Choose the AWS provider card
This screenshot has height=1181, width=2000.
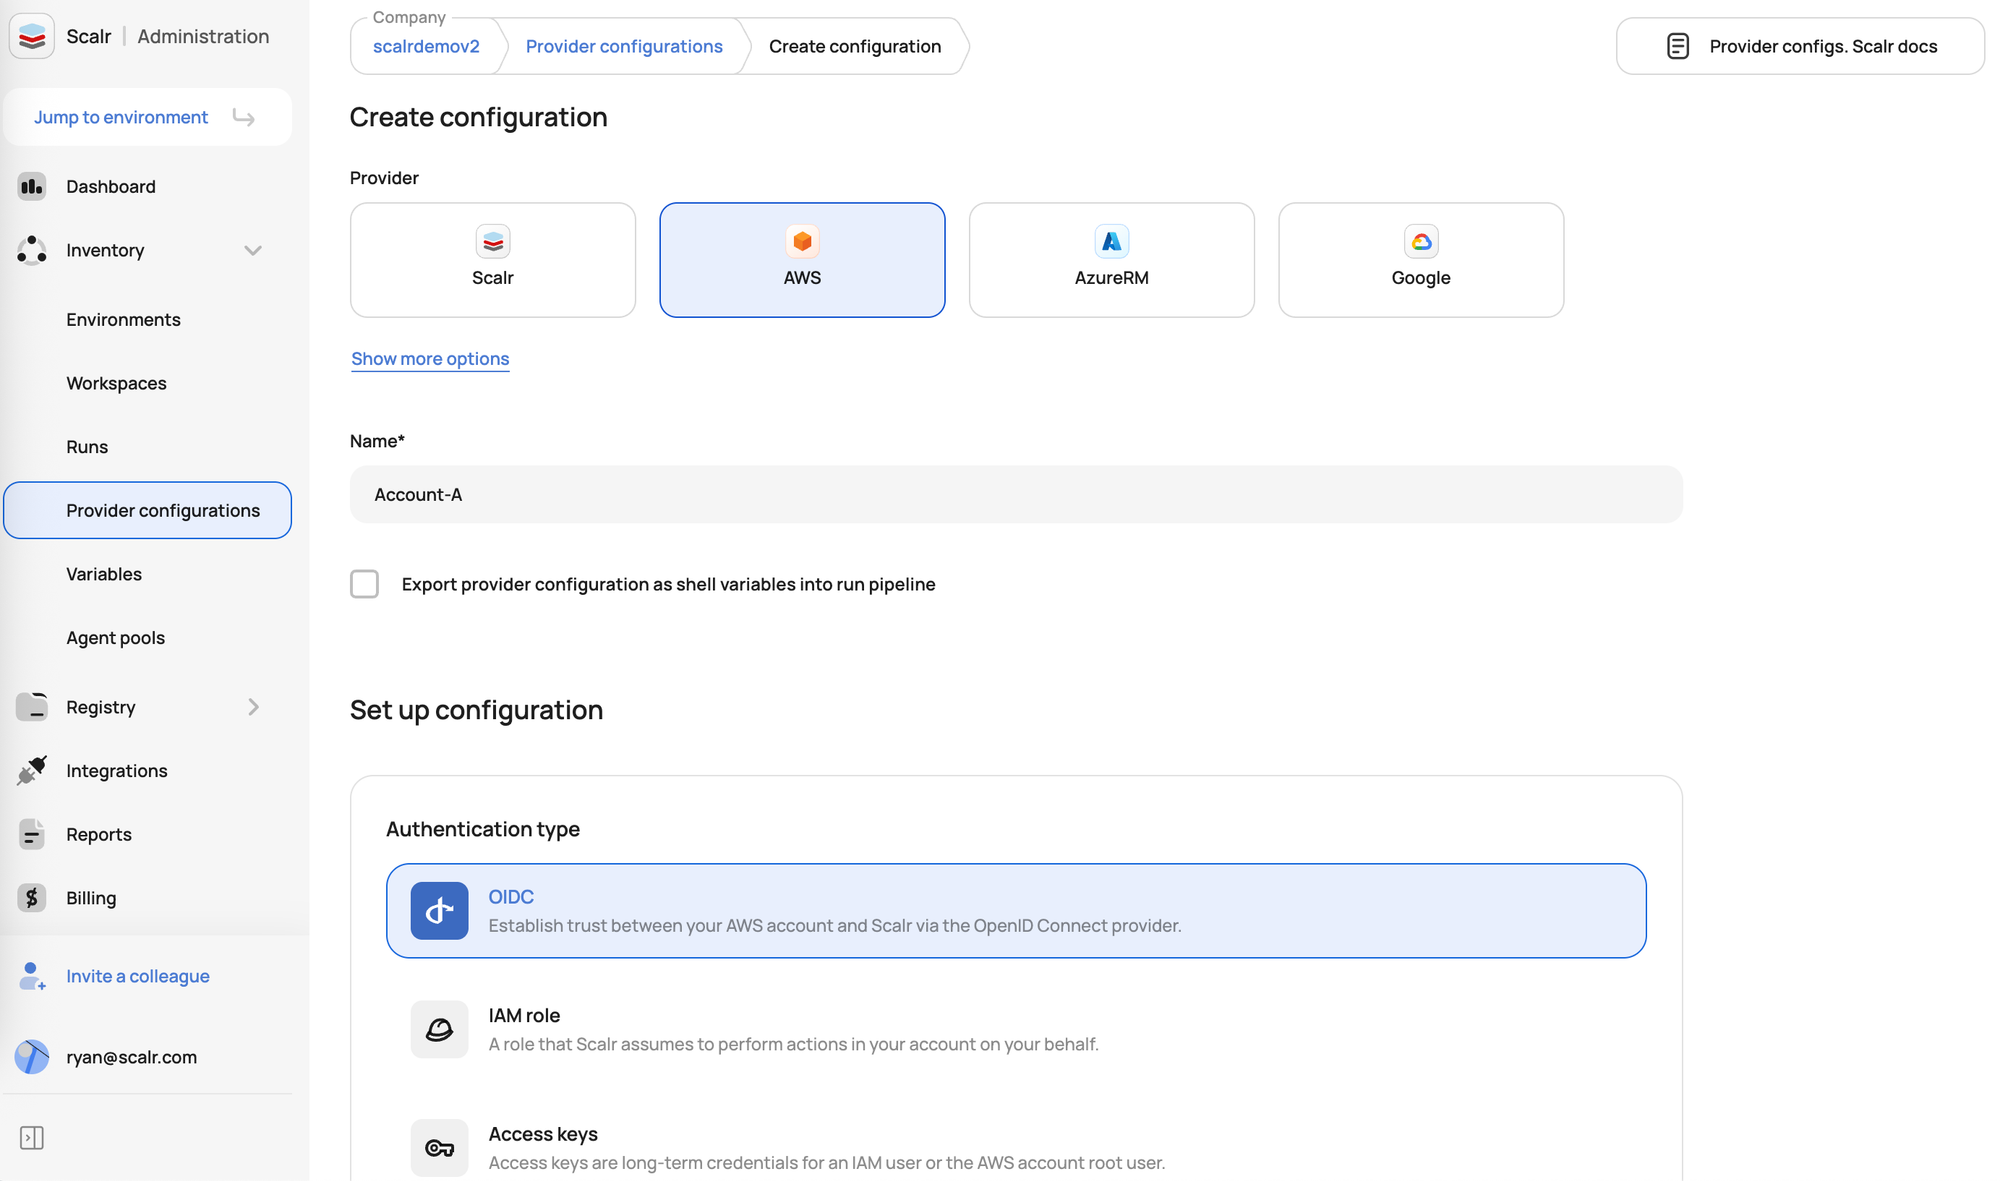(802, 260)
